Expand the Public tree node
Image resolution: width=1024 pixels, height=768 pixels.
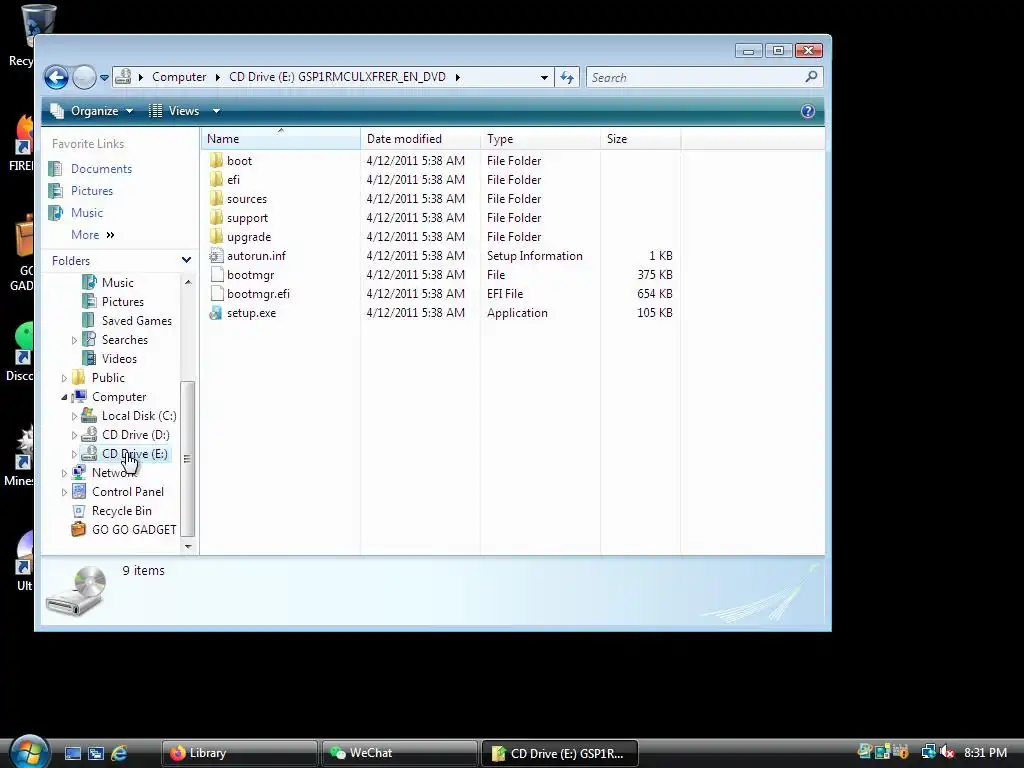coord(64,378)
